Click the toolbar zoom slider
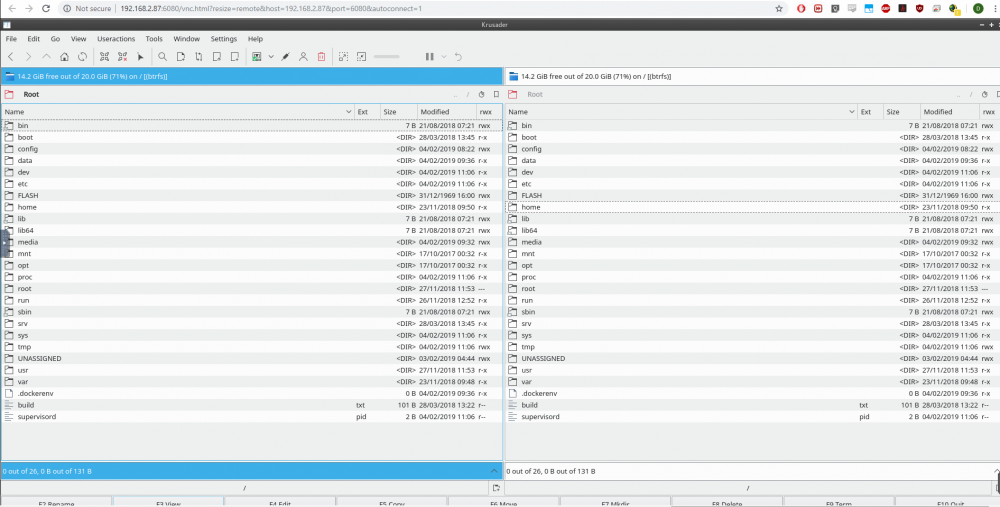Image resolution: width=1000 pixels, height=507 pixels. 386,57
